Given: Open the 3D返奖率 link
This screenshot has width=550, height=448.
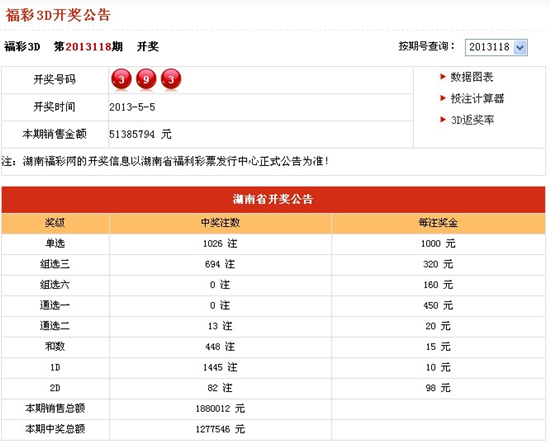Looking at the screenshot, I should point(472,120).
